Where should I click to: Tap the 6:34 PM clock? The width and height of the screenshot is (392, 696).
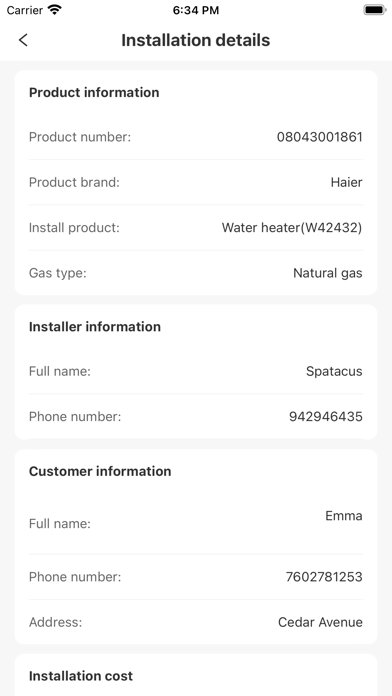tap(196, 10)
